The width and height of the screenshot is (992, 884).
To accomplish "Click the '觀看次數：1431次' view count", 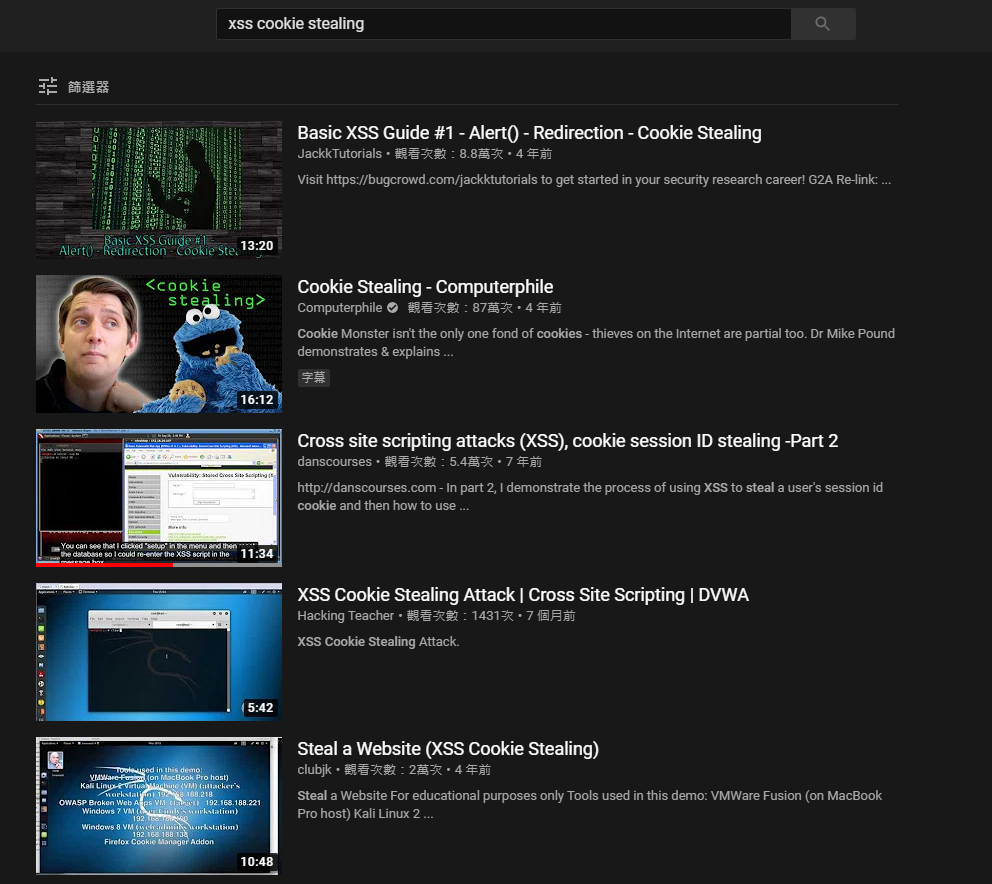I will point(460,616).
